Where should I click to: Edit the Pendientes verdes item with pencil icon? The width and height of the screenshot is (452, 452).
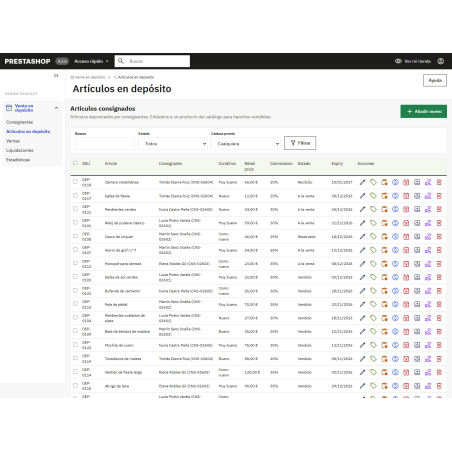tap(362, 209)
